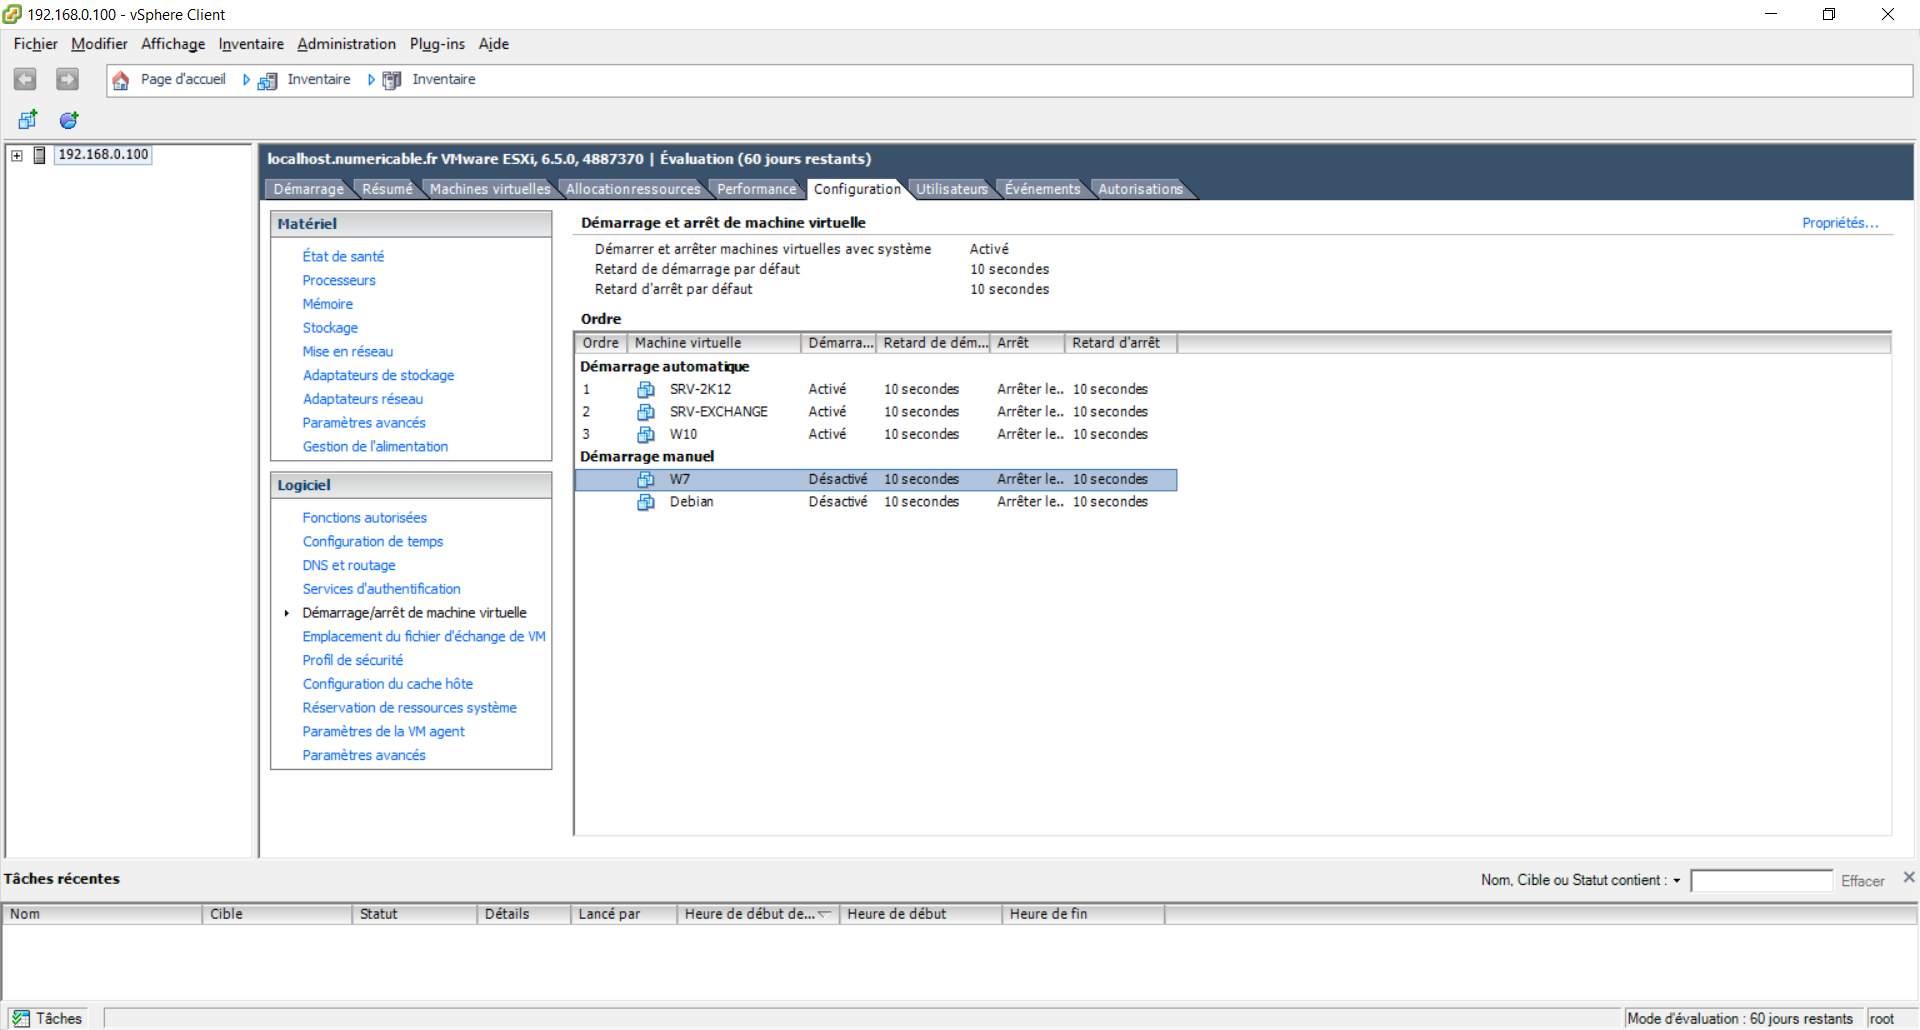
Task: Open the Propriétés... link
Action: 1840,223
